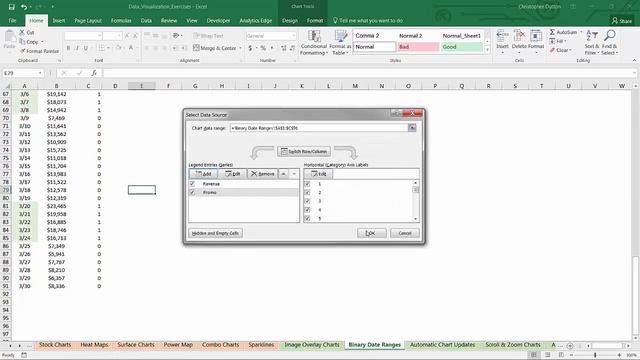The image size is (640, 360).
Task: Open Merge & Center dropdown arrow
Action: click(x=240, y=48)
